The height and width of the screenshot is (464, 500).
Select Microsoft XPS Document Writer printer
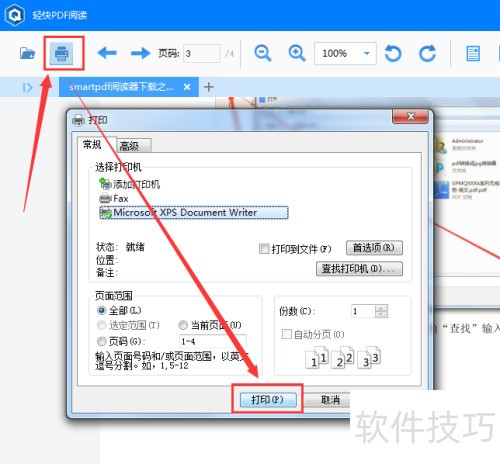tap(194, 213)
